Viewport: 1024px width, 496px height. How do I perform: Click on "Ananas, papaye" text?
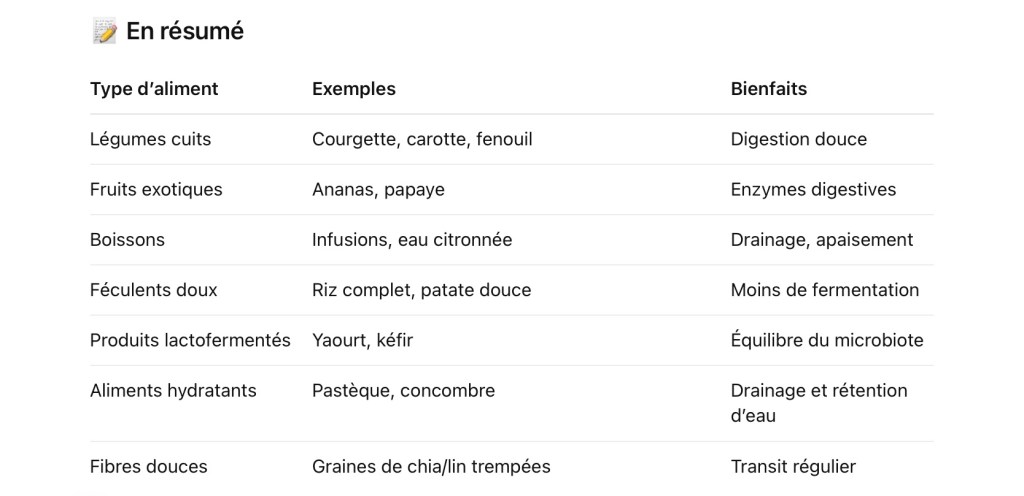pyautogui.click(x=378, y=189)
